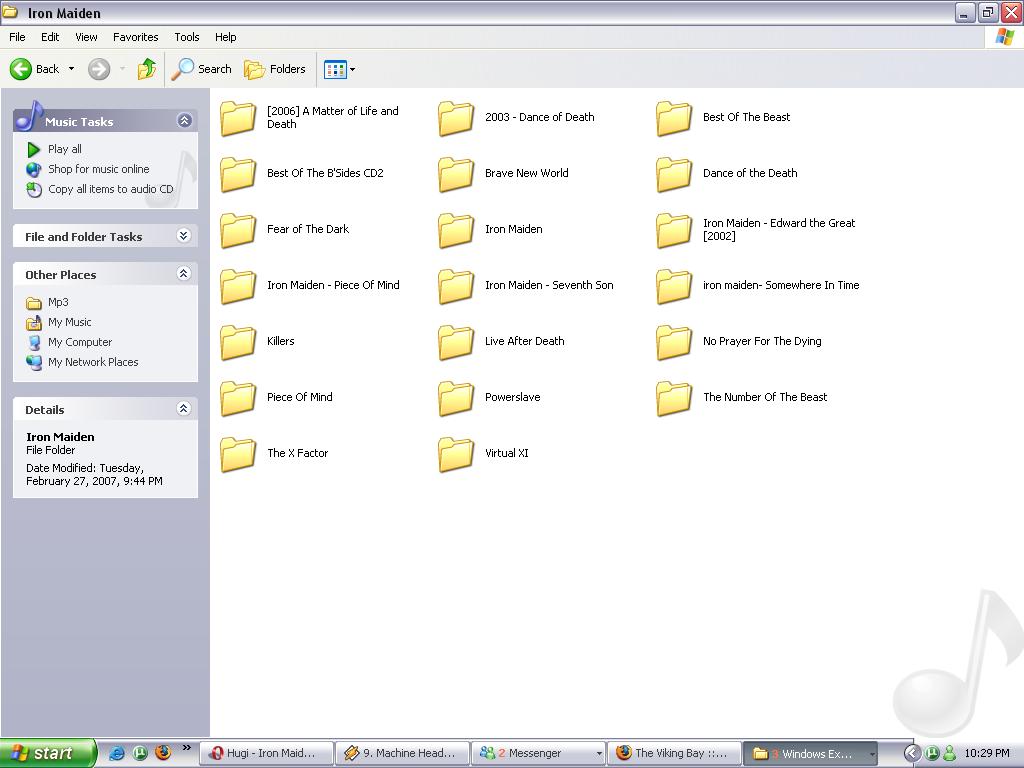
Task: Launch Internet Explorer from Quick Launch
Action: (116, 753)
